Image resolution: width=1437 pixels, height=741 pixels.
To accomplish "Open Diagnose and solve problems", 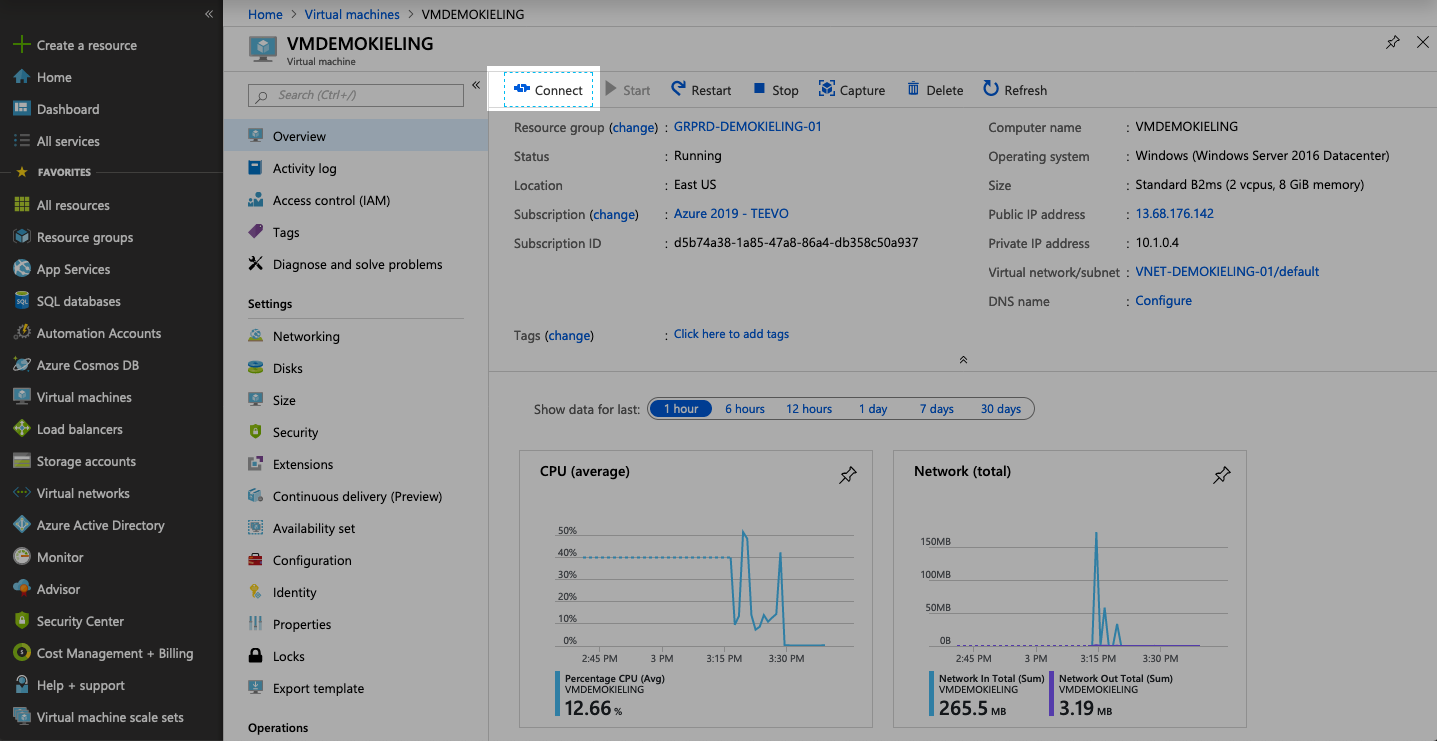I will 356,264.
